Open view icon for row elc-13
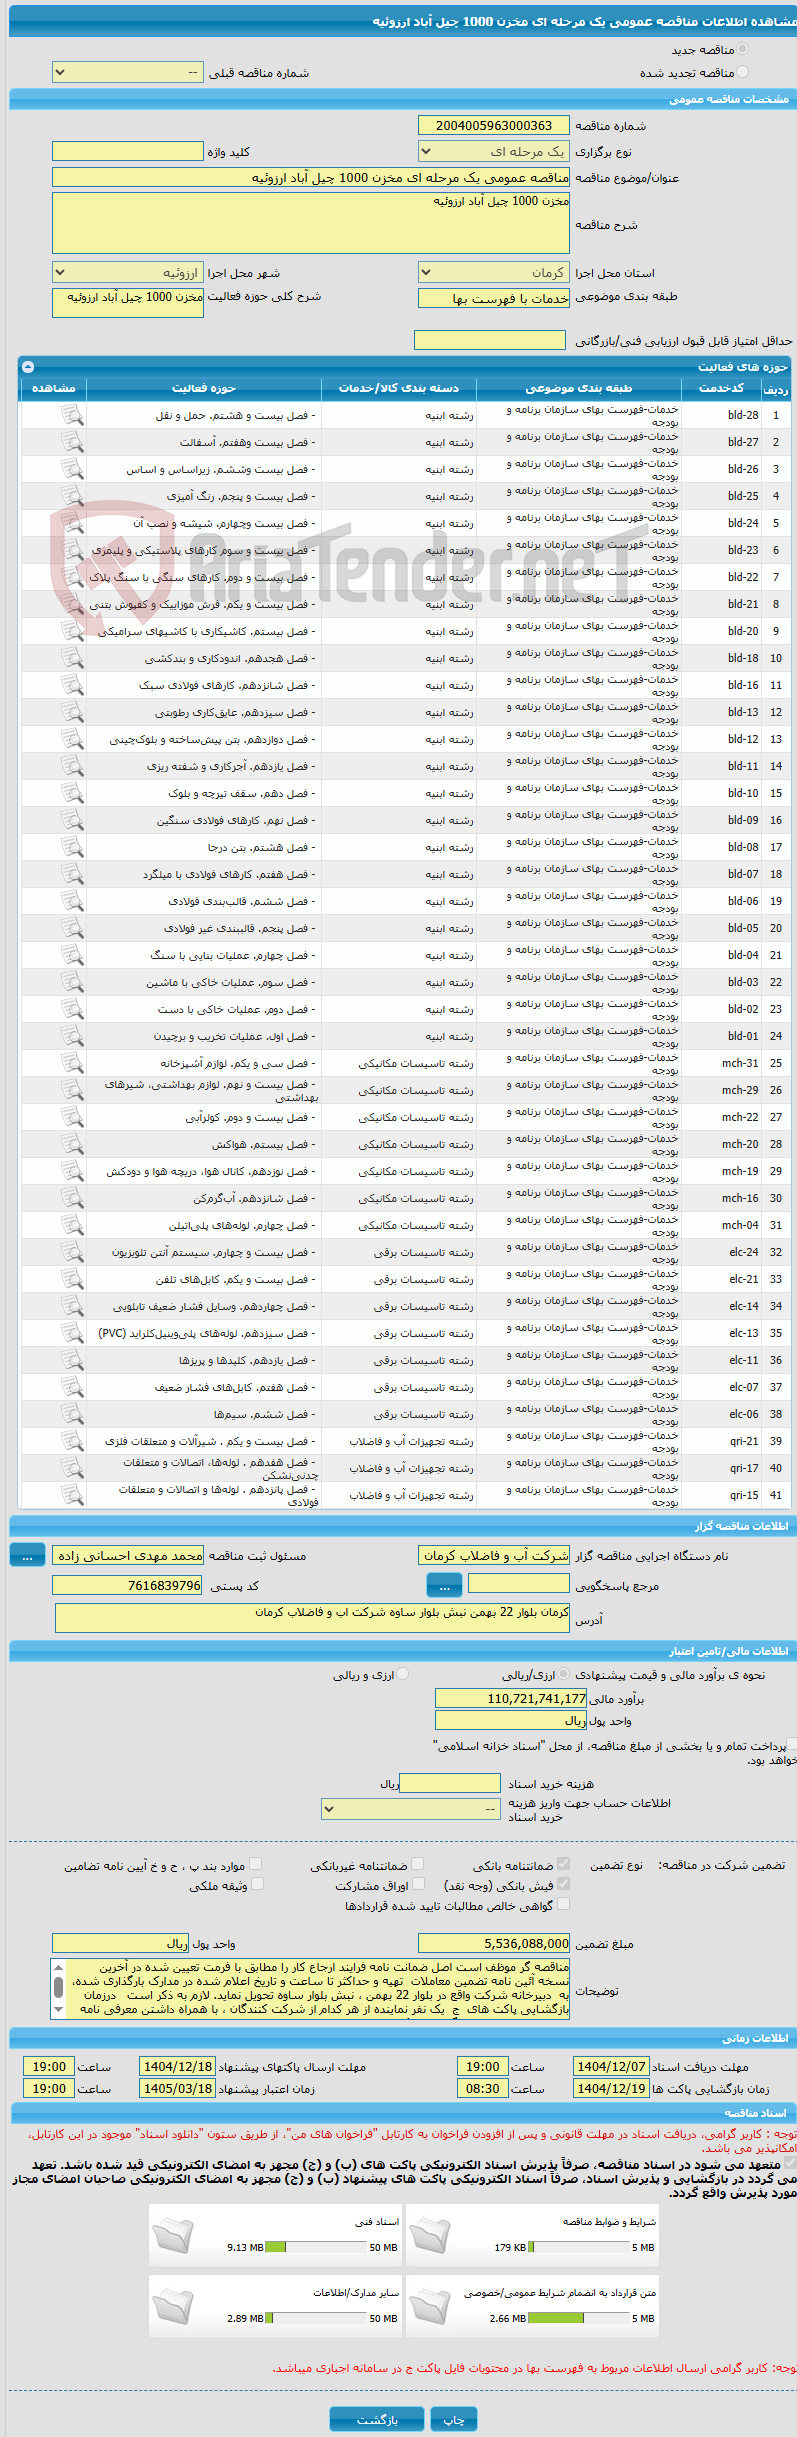Screen dimensions: 797x2437 pos(72,1333)
